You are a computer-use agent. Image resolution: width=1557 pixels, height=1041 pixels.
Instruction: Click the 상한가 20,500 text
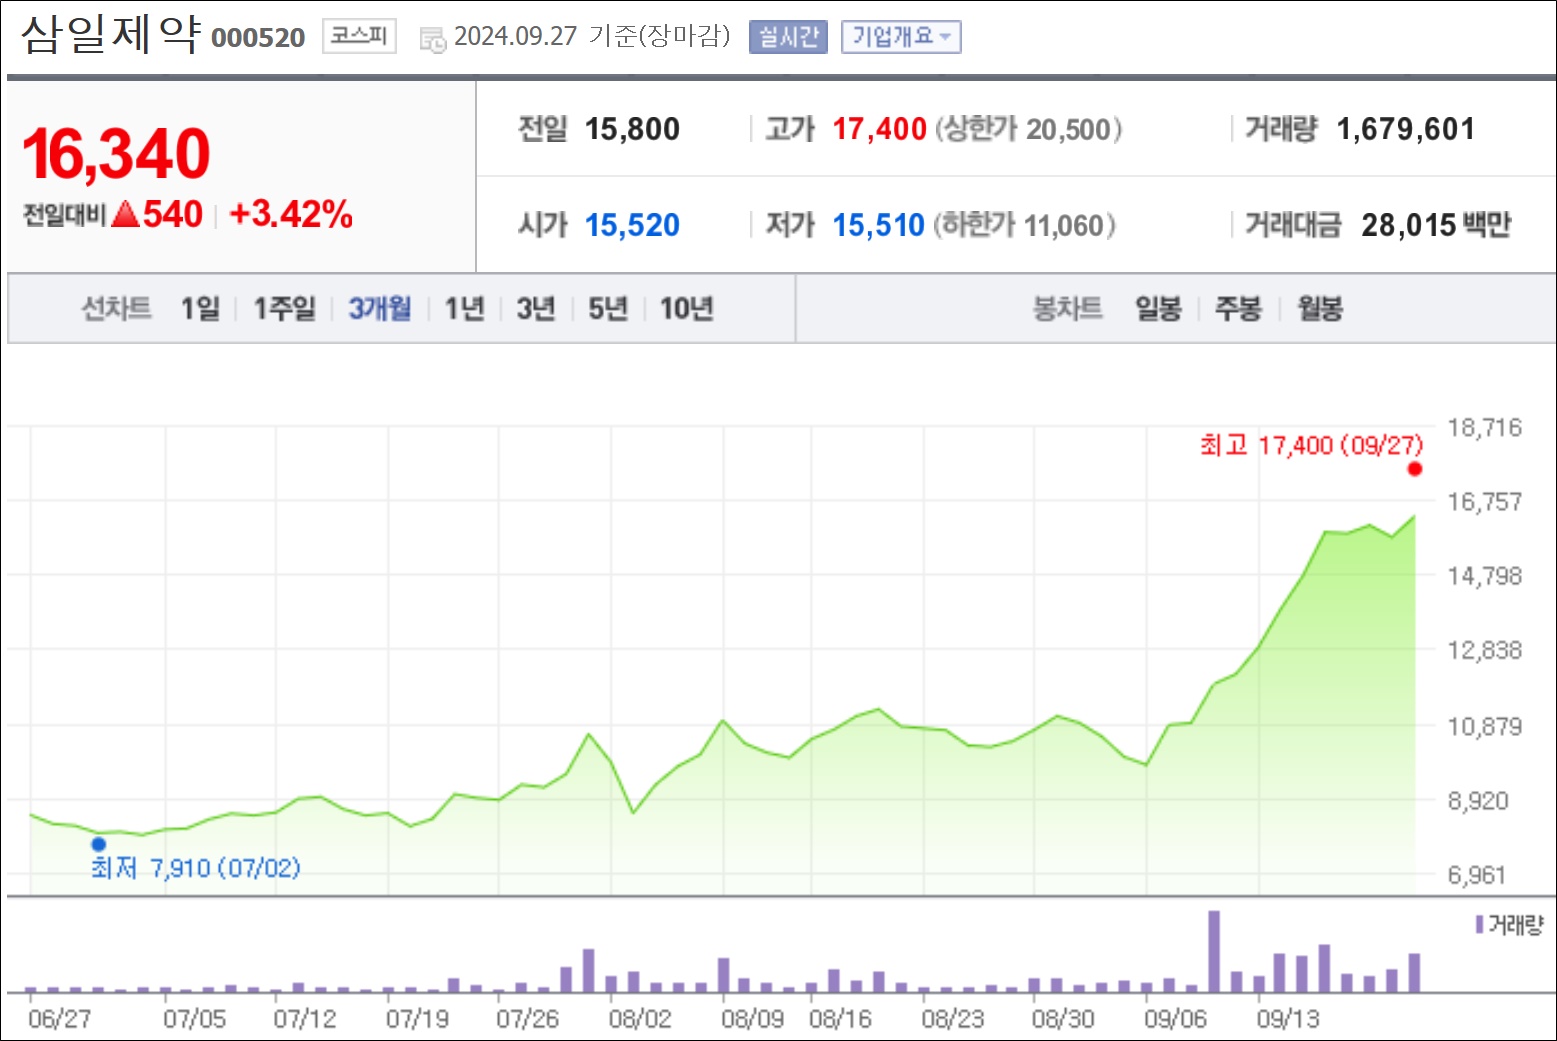(x=1029, y=129)
